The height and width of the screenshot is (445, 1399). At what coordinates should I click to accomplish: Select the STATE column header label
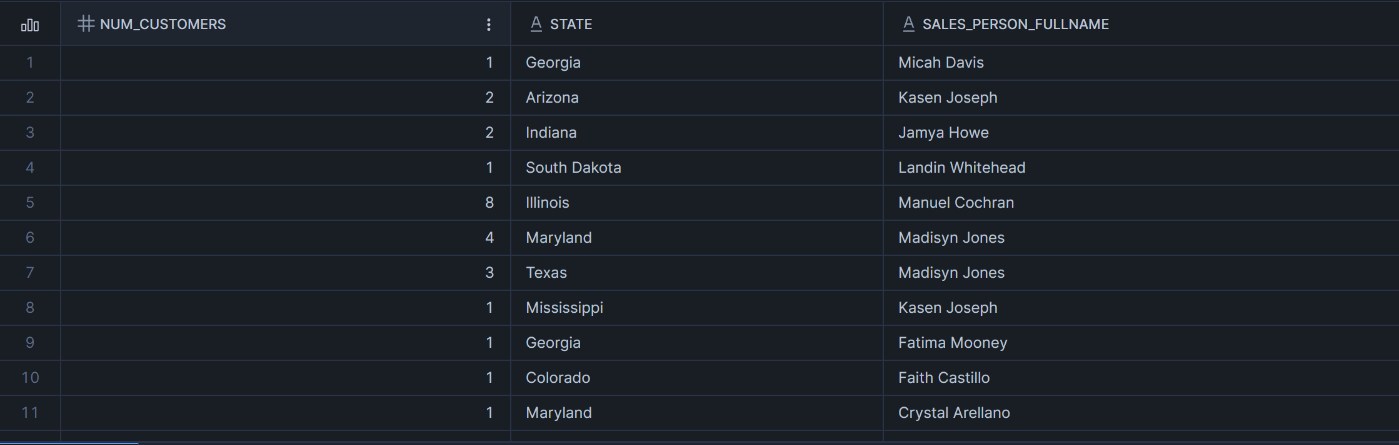571,24
